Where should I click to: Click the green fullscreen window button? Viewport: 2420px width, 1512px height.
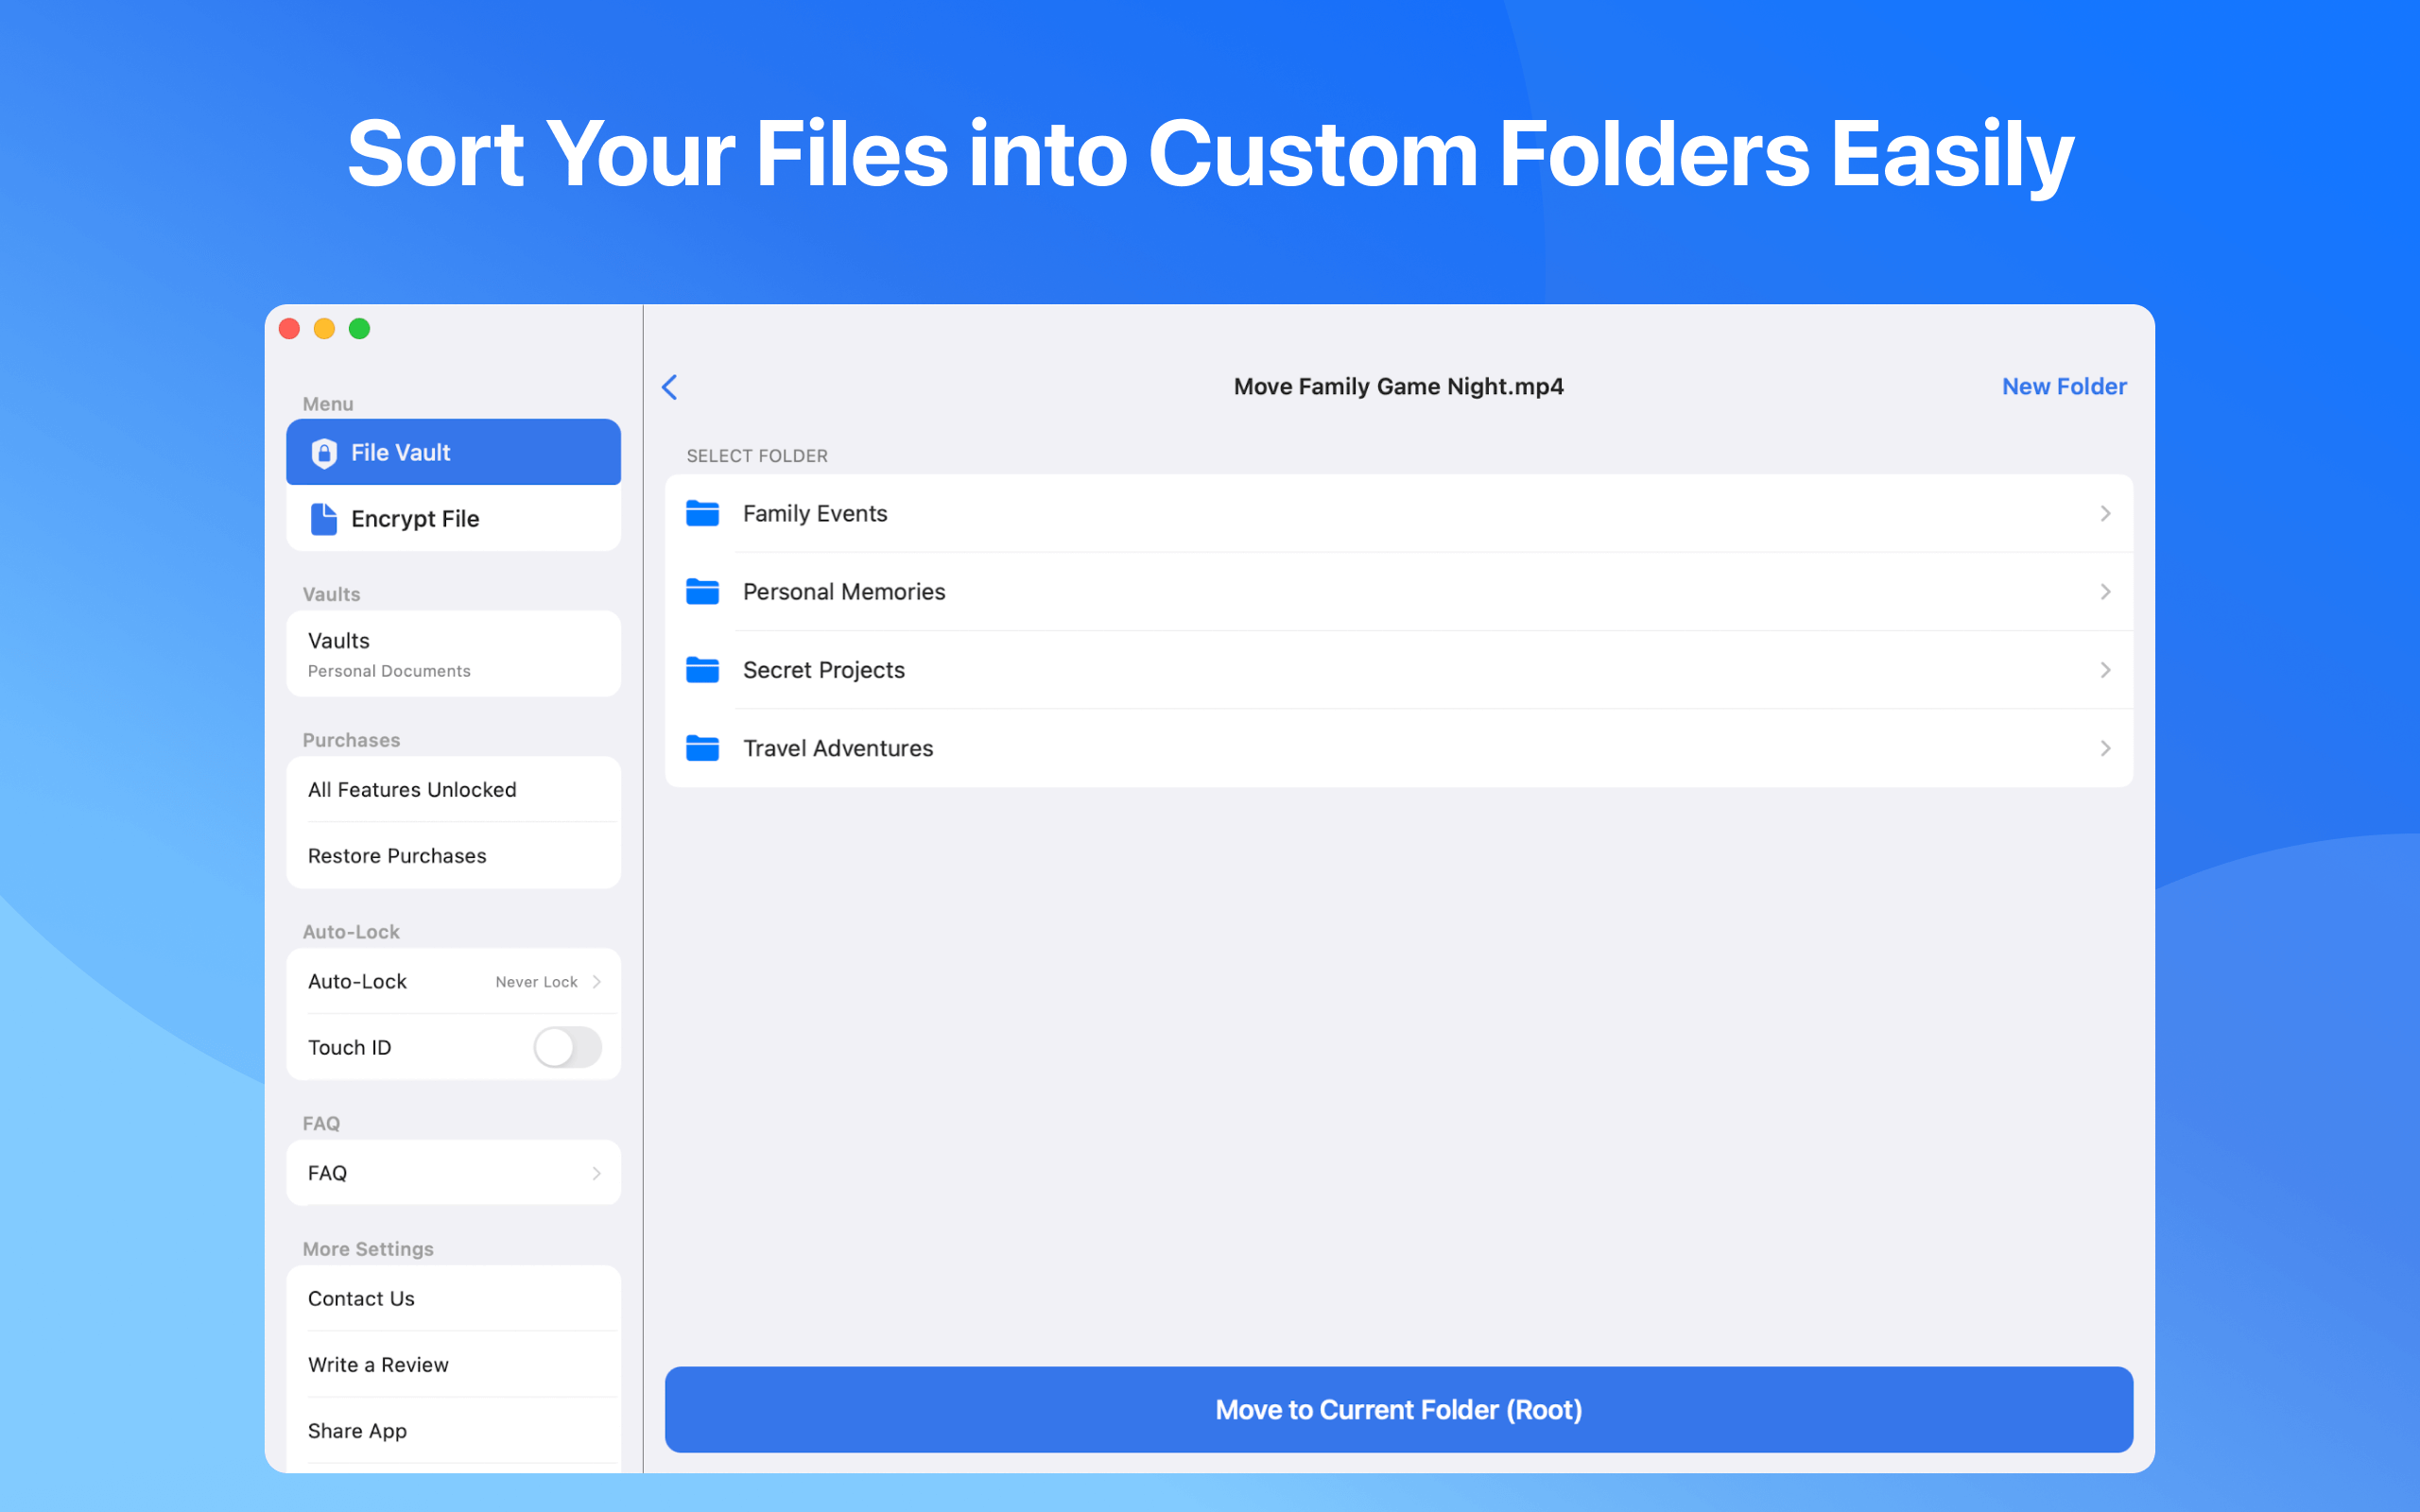[360, 329]
